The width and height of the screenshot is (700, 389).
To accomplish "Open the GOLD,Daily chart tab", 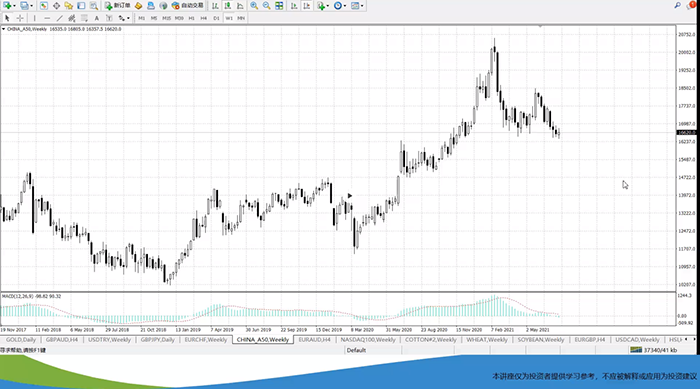I will pos(21,340).
